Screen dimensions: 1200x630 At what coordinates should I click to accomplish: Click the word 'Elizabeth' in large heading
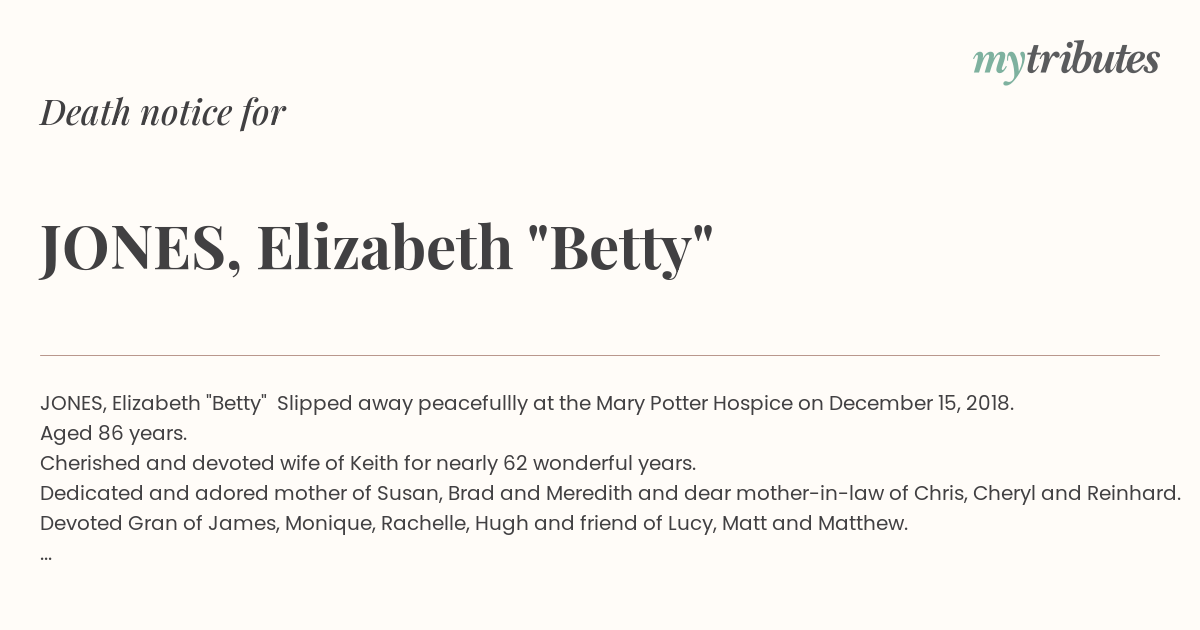[385, 247]
